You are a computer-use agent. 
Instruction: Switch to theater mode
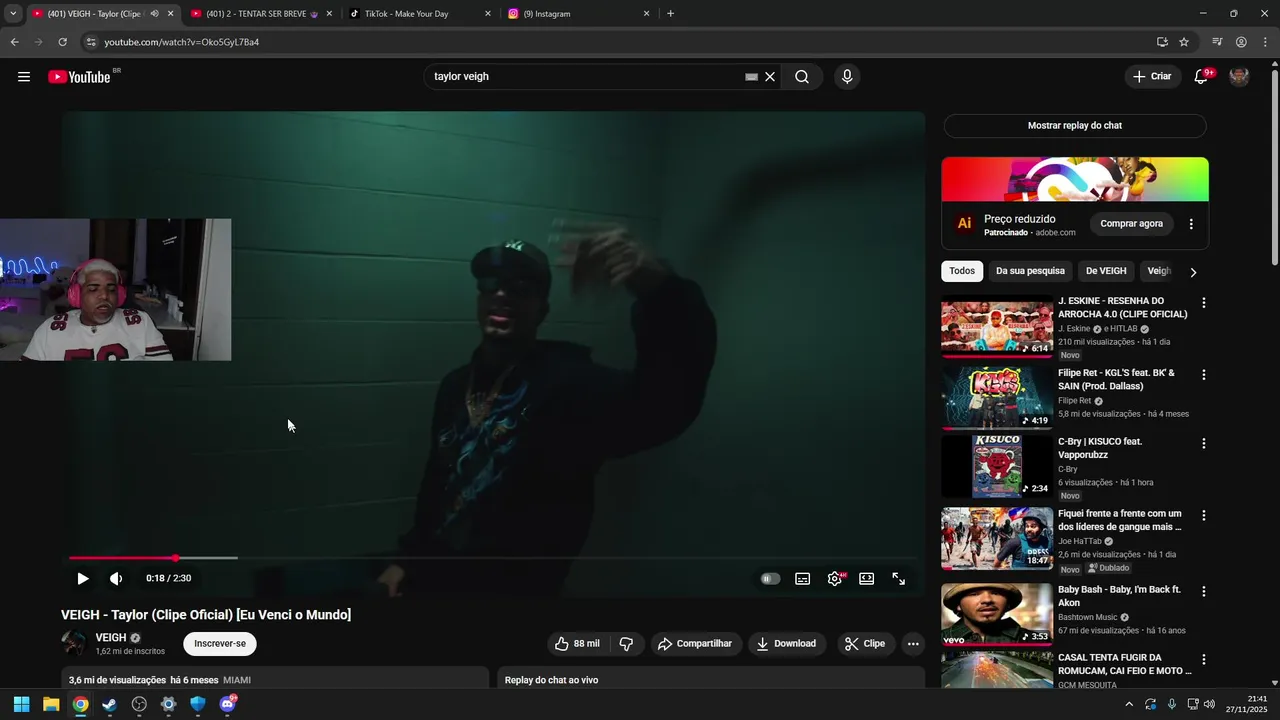[866, 578]
